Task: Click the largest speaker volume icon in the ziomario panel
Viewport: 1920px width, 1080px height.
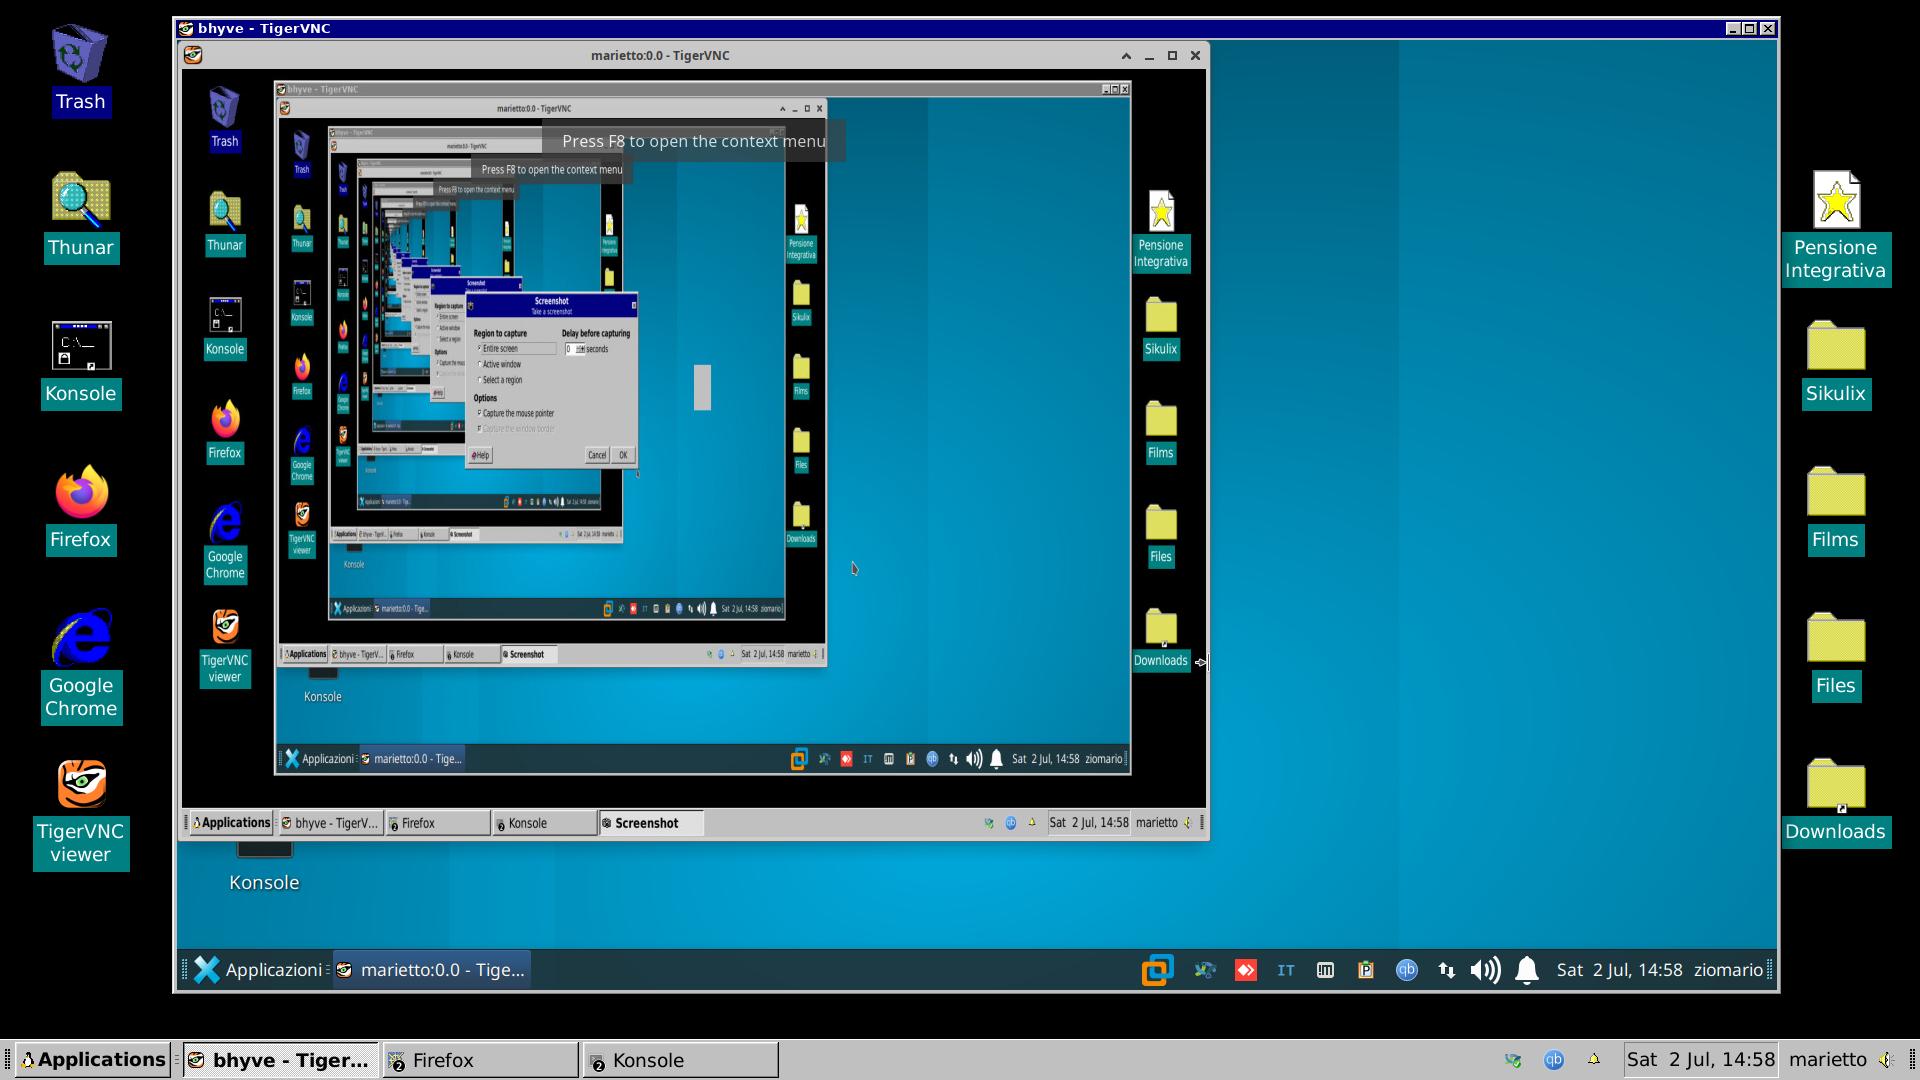Action: pos(1485,970)
